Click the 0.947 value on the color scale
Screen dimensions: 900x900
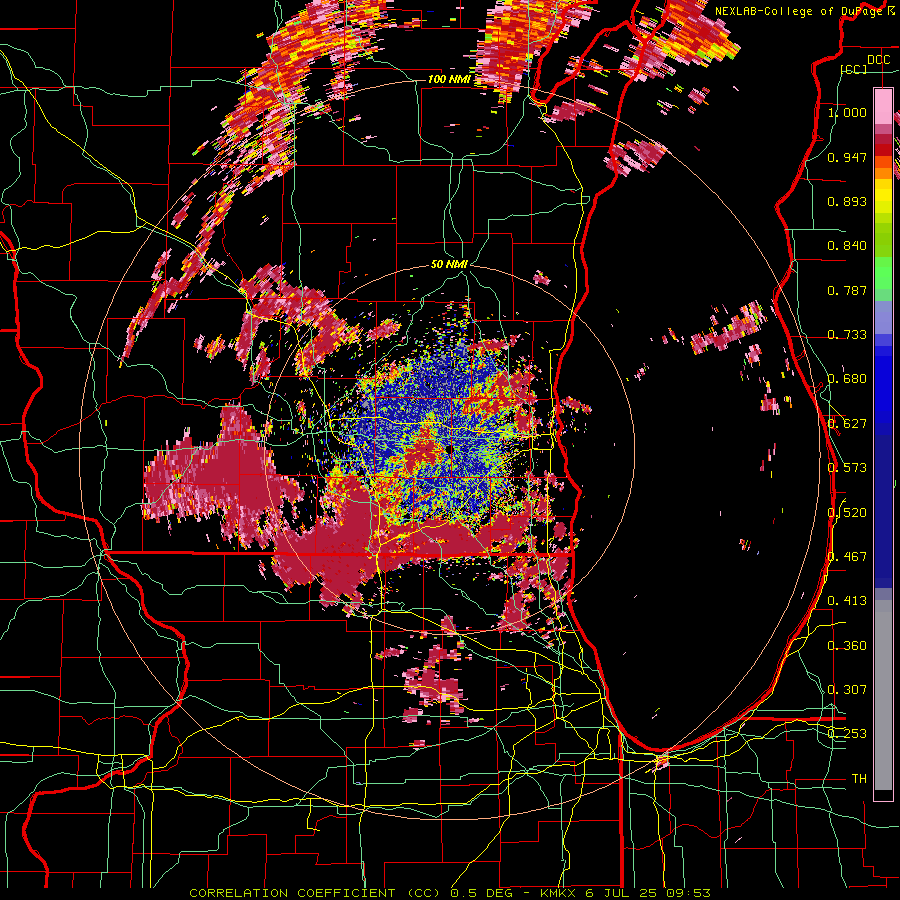[847, 157]
